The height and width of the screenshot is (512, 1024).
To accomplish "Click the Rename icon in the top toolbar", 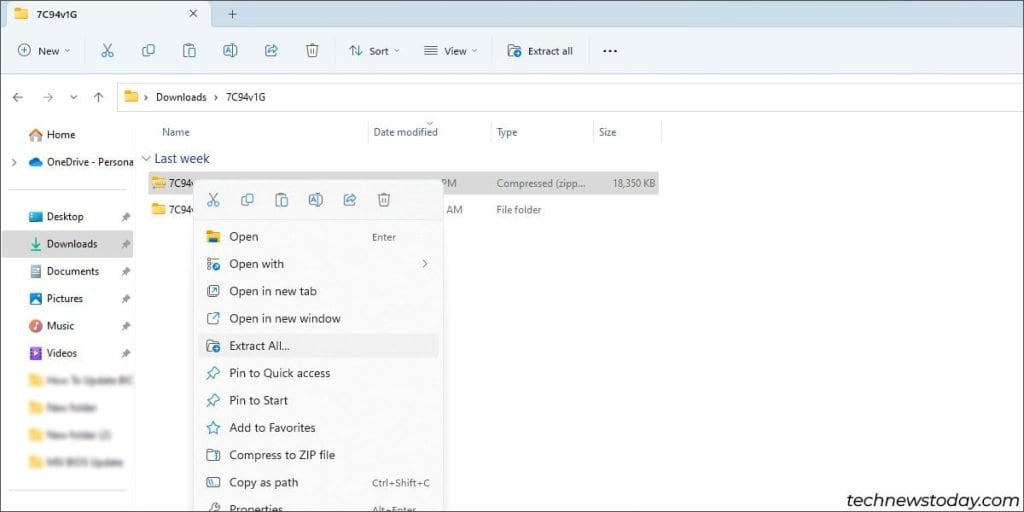I will [x=230, y=51].
